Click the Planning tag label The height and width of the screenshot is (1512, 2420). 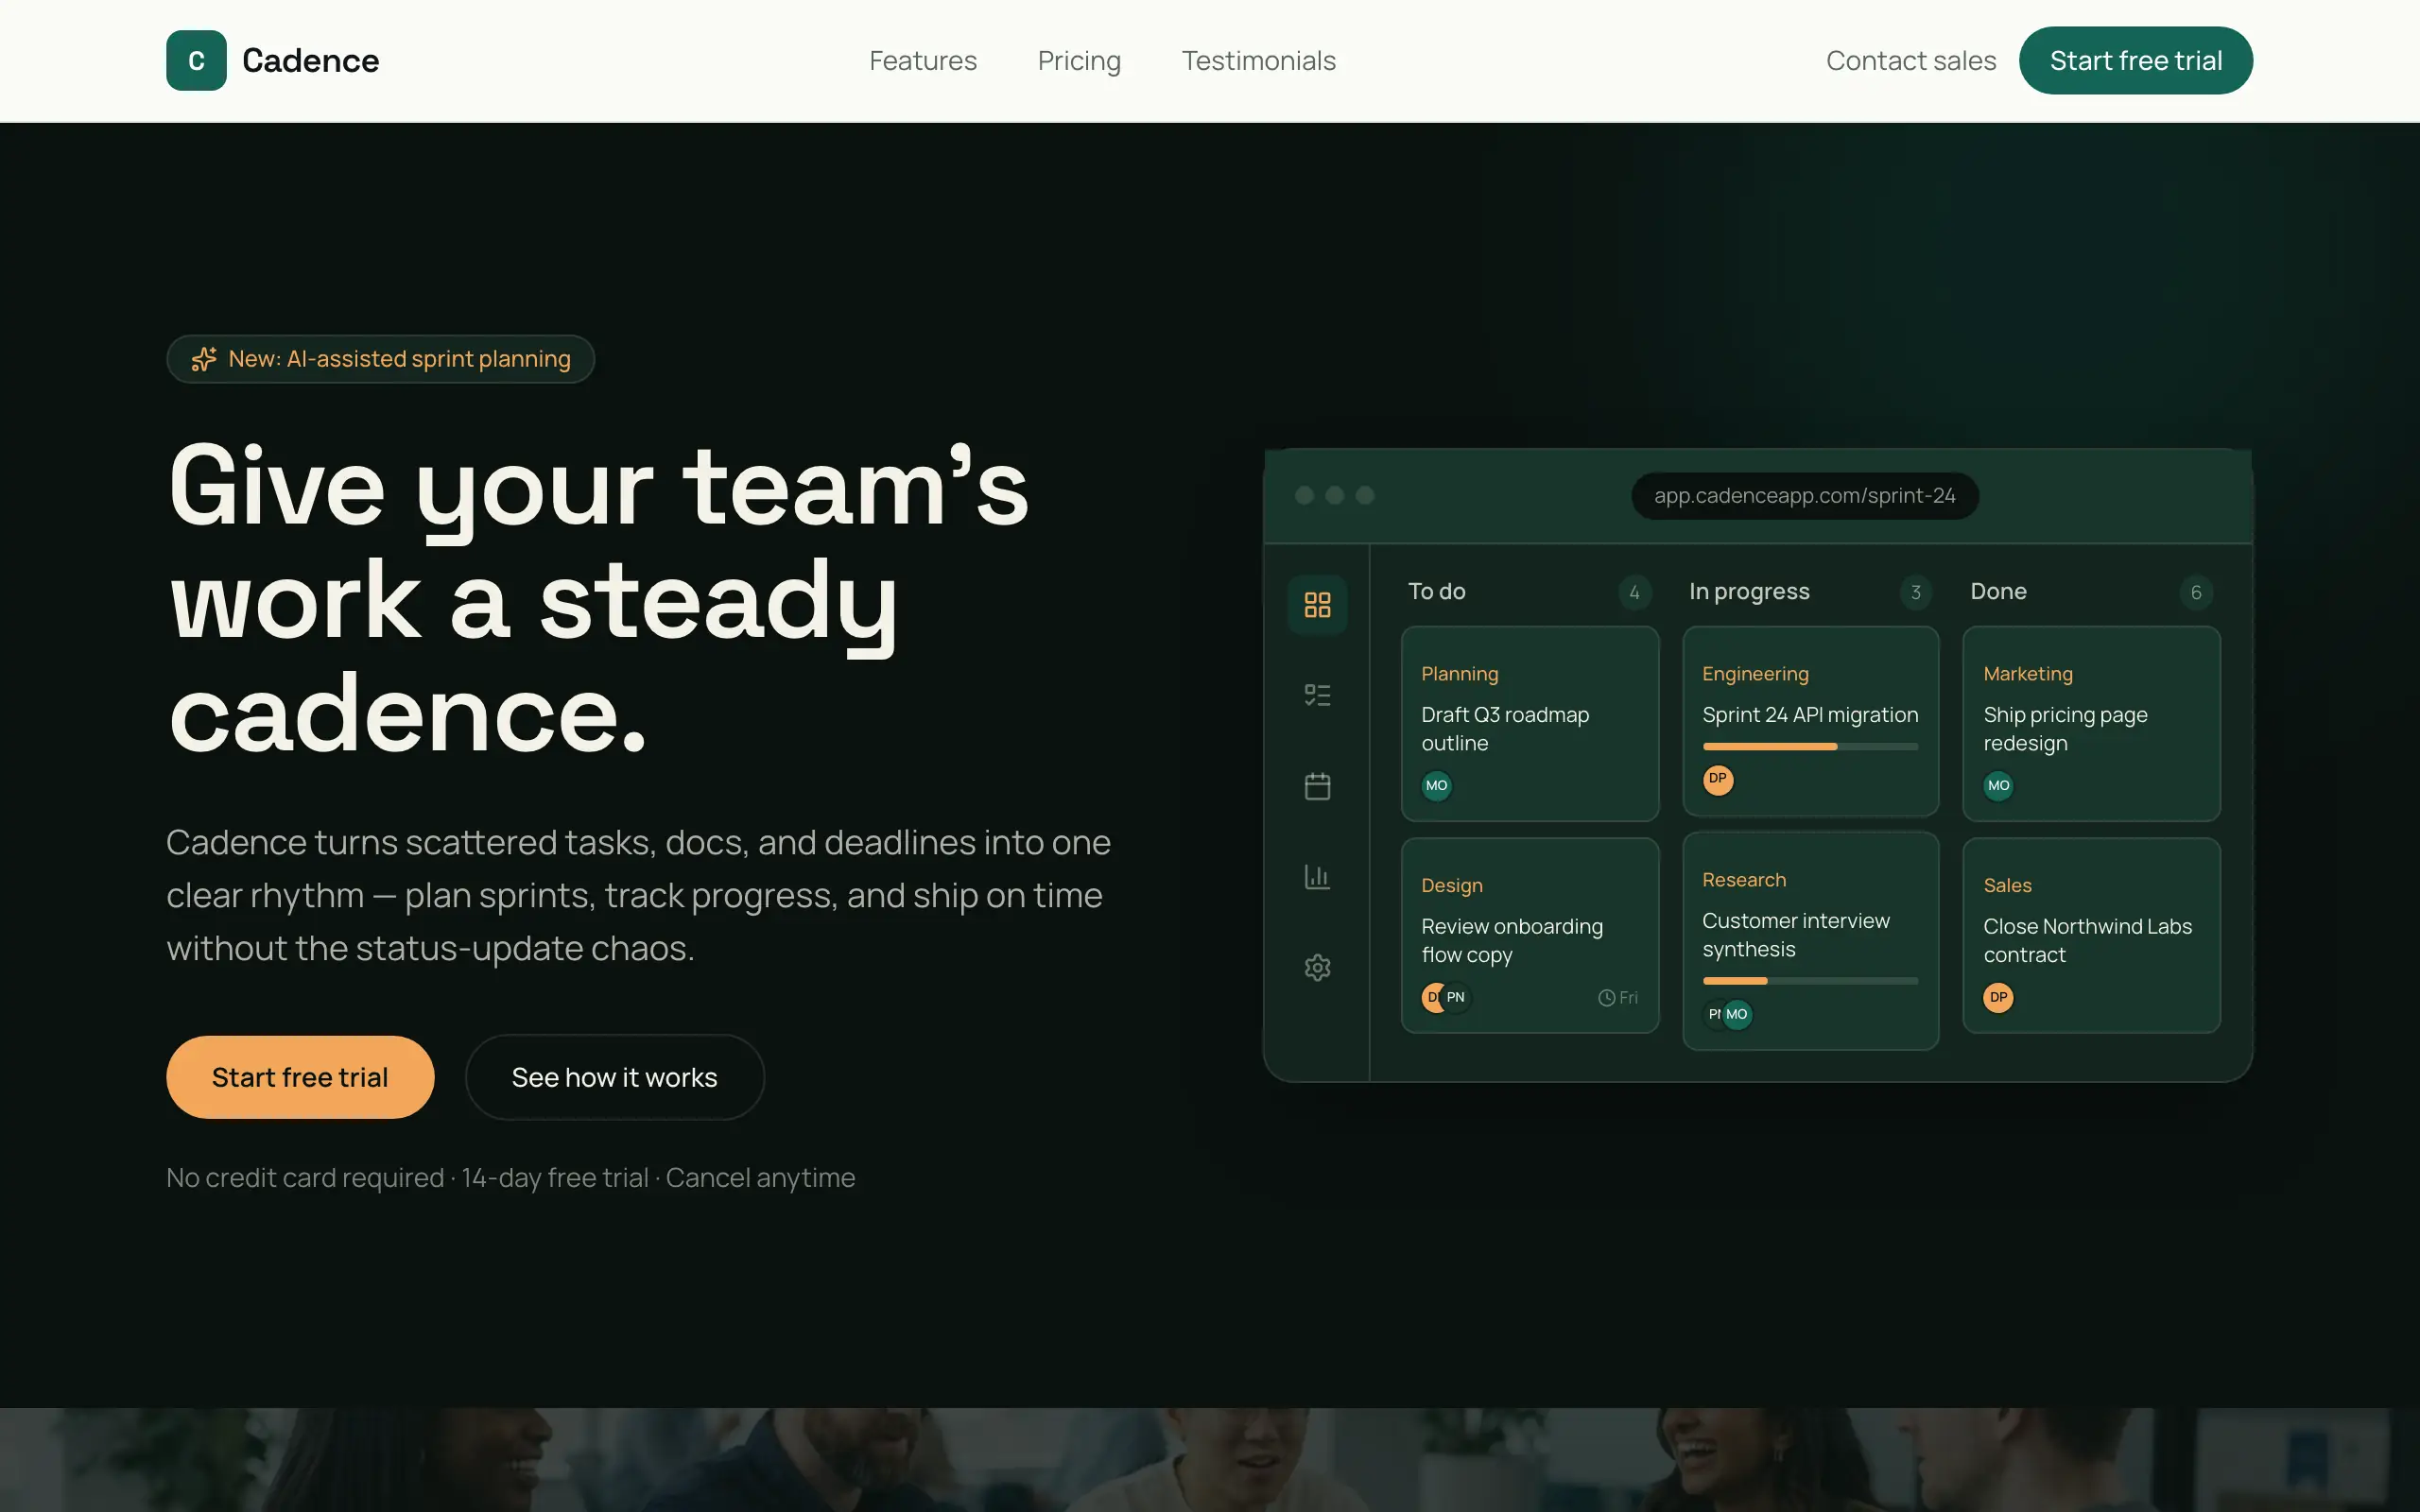tap(1459, 674)
